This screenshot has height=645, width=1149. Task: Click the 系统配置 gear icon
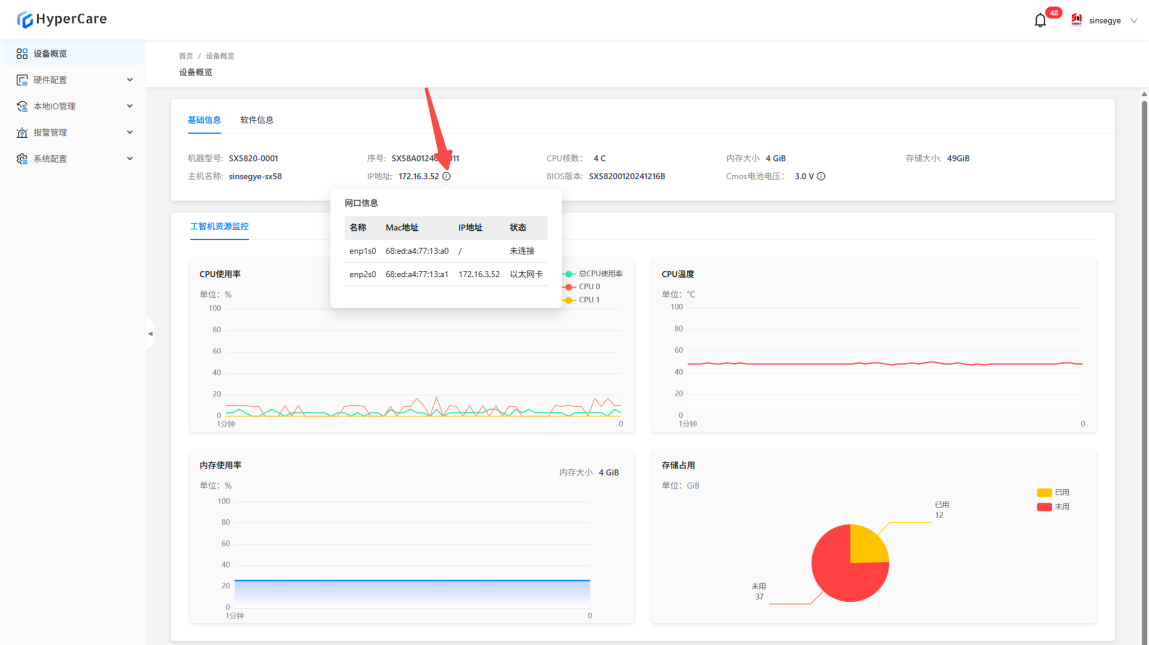click(22, 159)
